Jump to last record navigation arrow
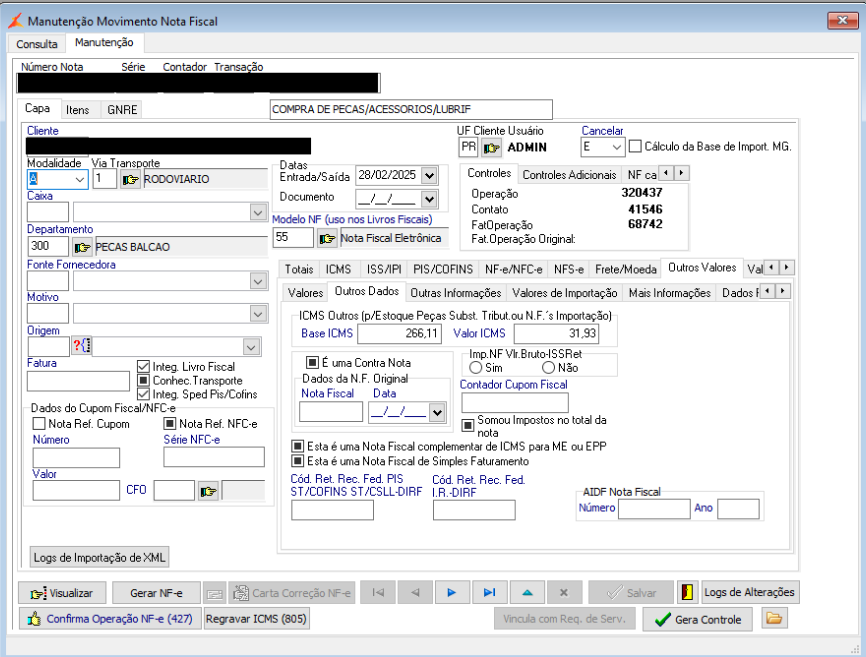Image resolution: width=866 pixels, height=657 pixels. pyautogui.click(x=489, y=592)
